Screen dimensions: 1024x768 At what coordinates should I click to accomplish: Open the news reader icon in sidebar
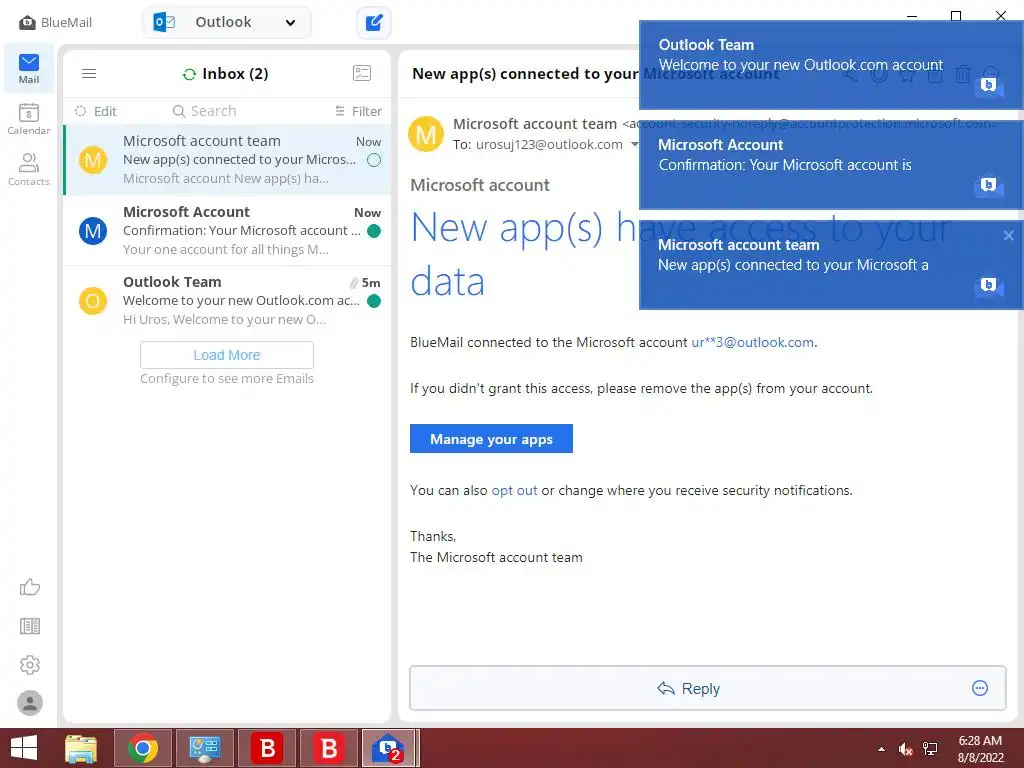coord(29,626)
